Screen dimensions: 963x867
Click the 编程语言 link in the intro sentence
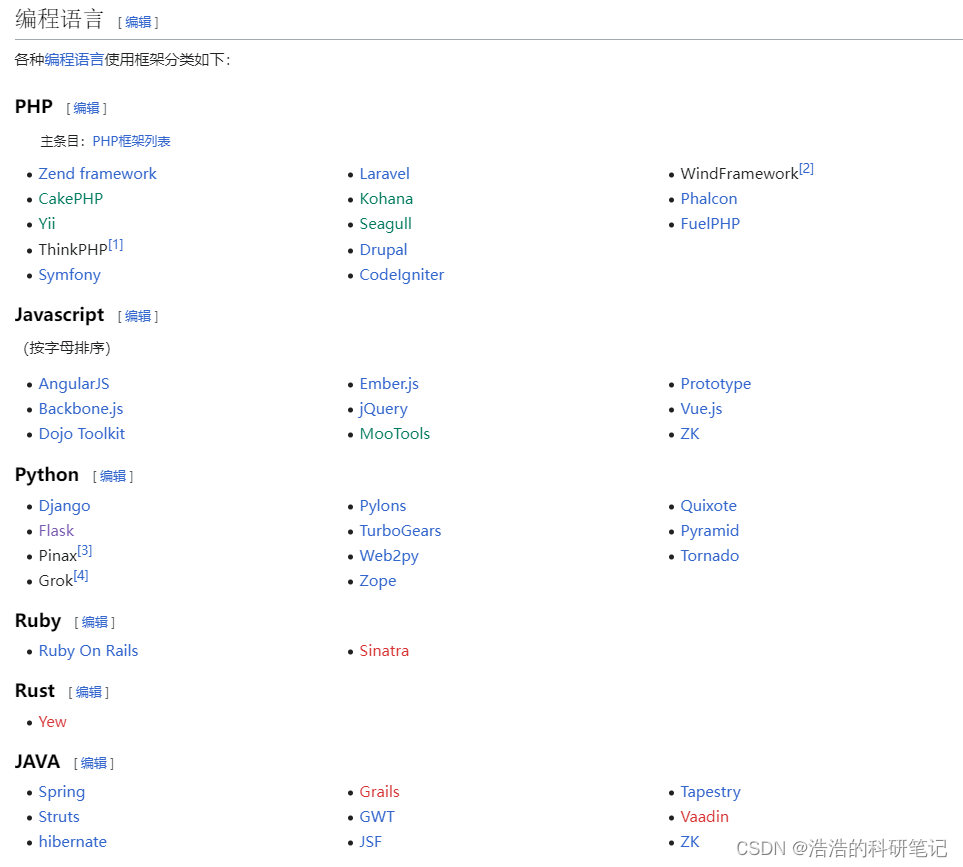tap(74, 60)
